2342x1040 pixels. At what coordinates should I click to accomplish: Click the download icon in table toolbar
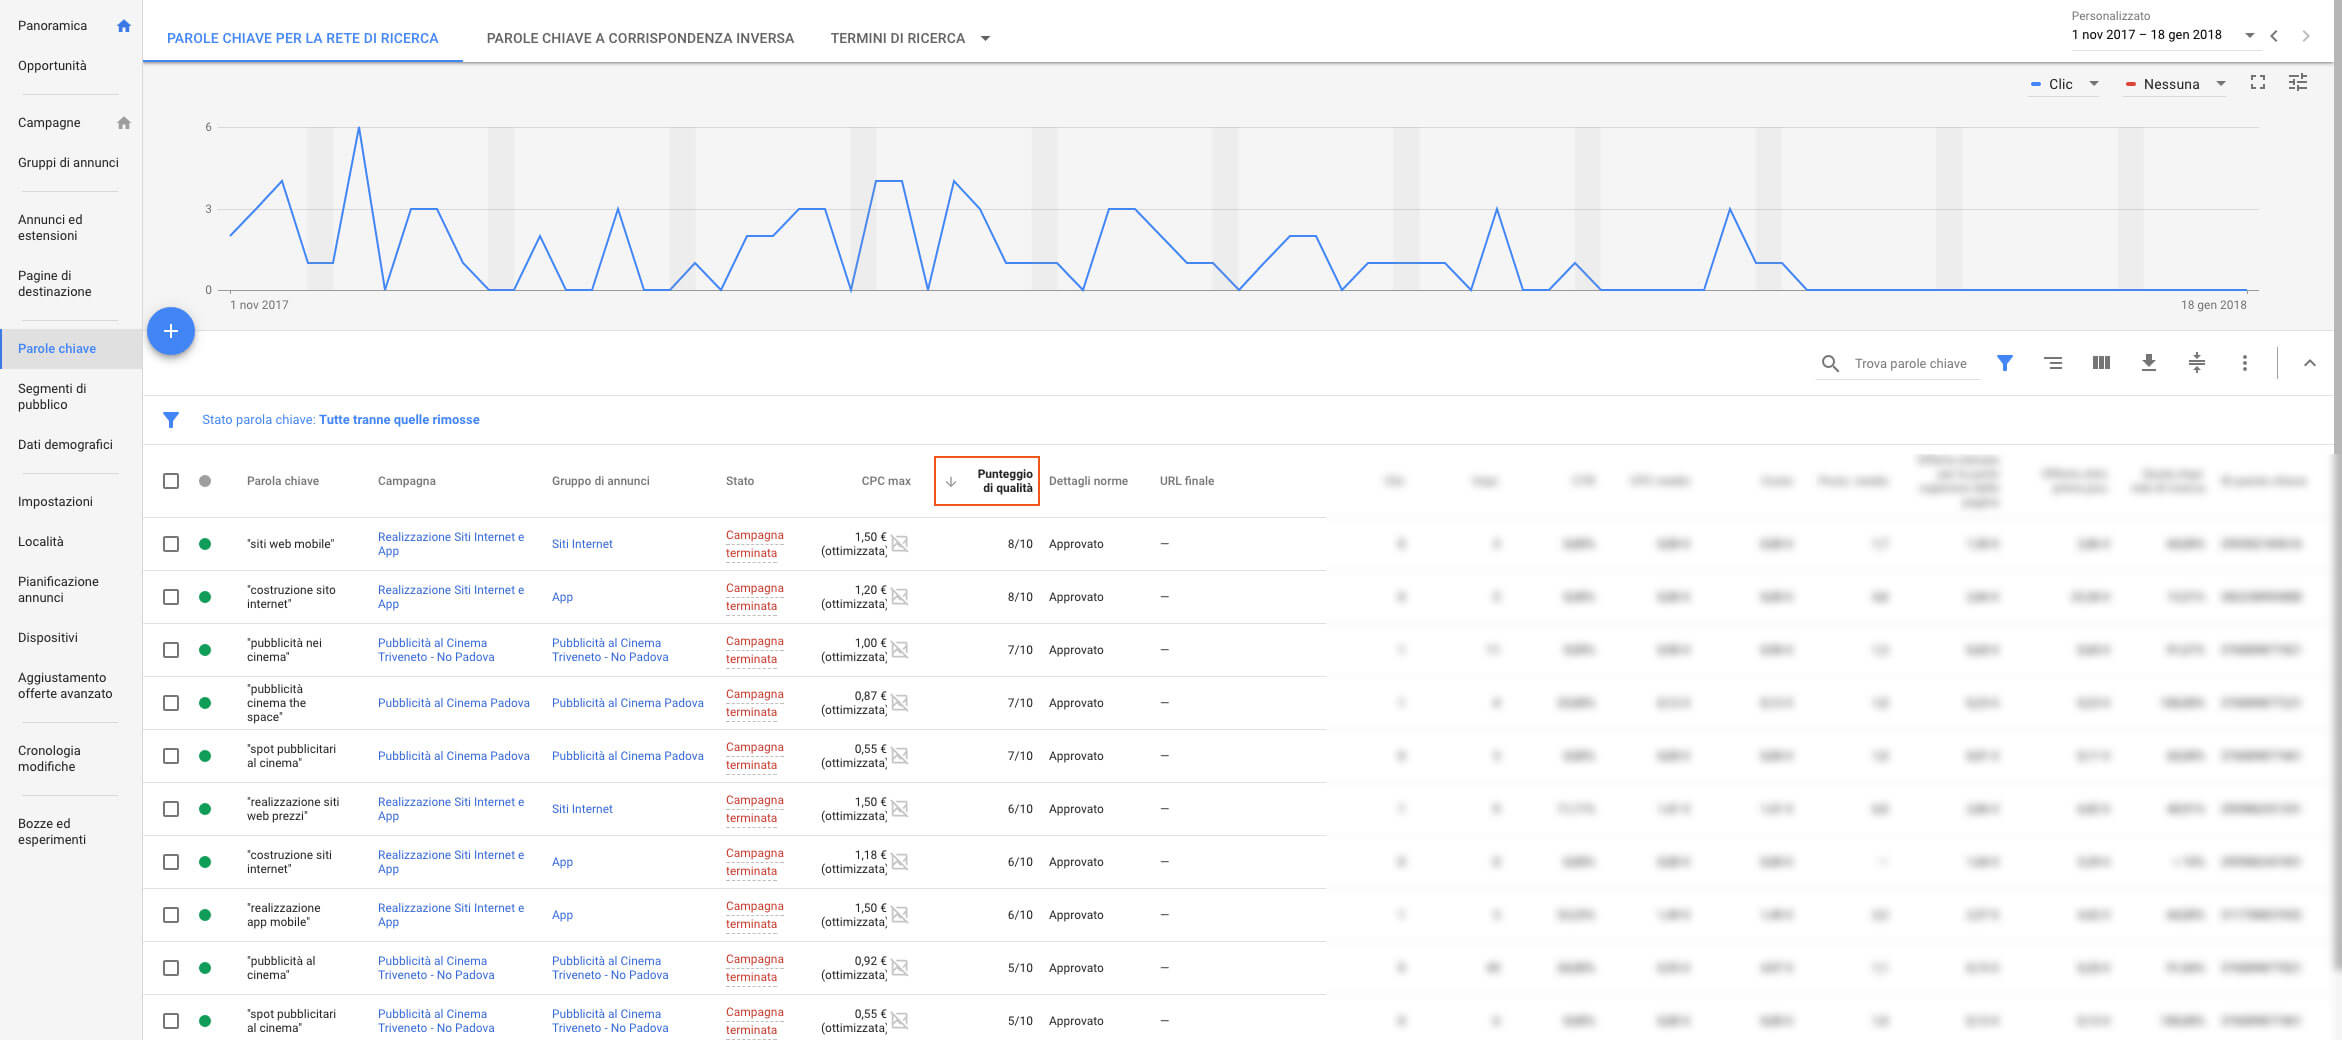2149,363
